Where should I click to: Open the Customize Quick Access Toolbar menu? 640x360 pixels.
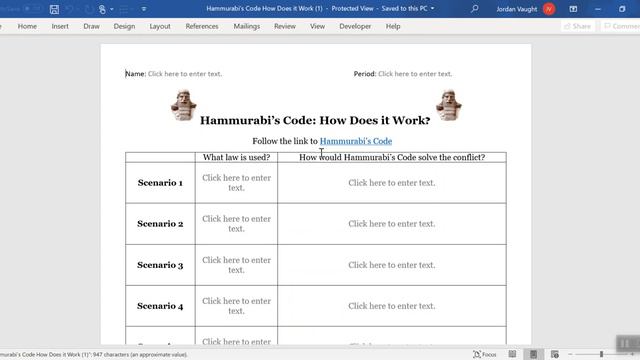pos(144,9)
